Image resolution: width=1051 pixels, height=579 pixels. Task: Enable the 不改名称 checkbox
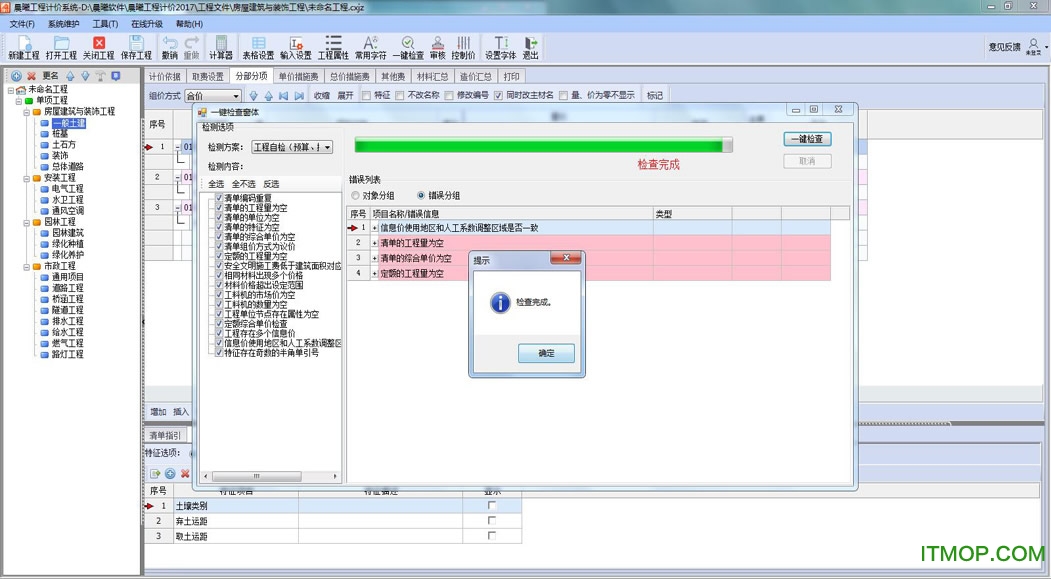point(401,96)
